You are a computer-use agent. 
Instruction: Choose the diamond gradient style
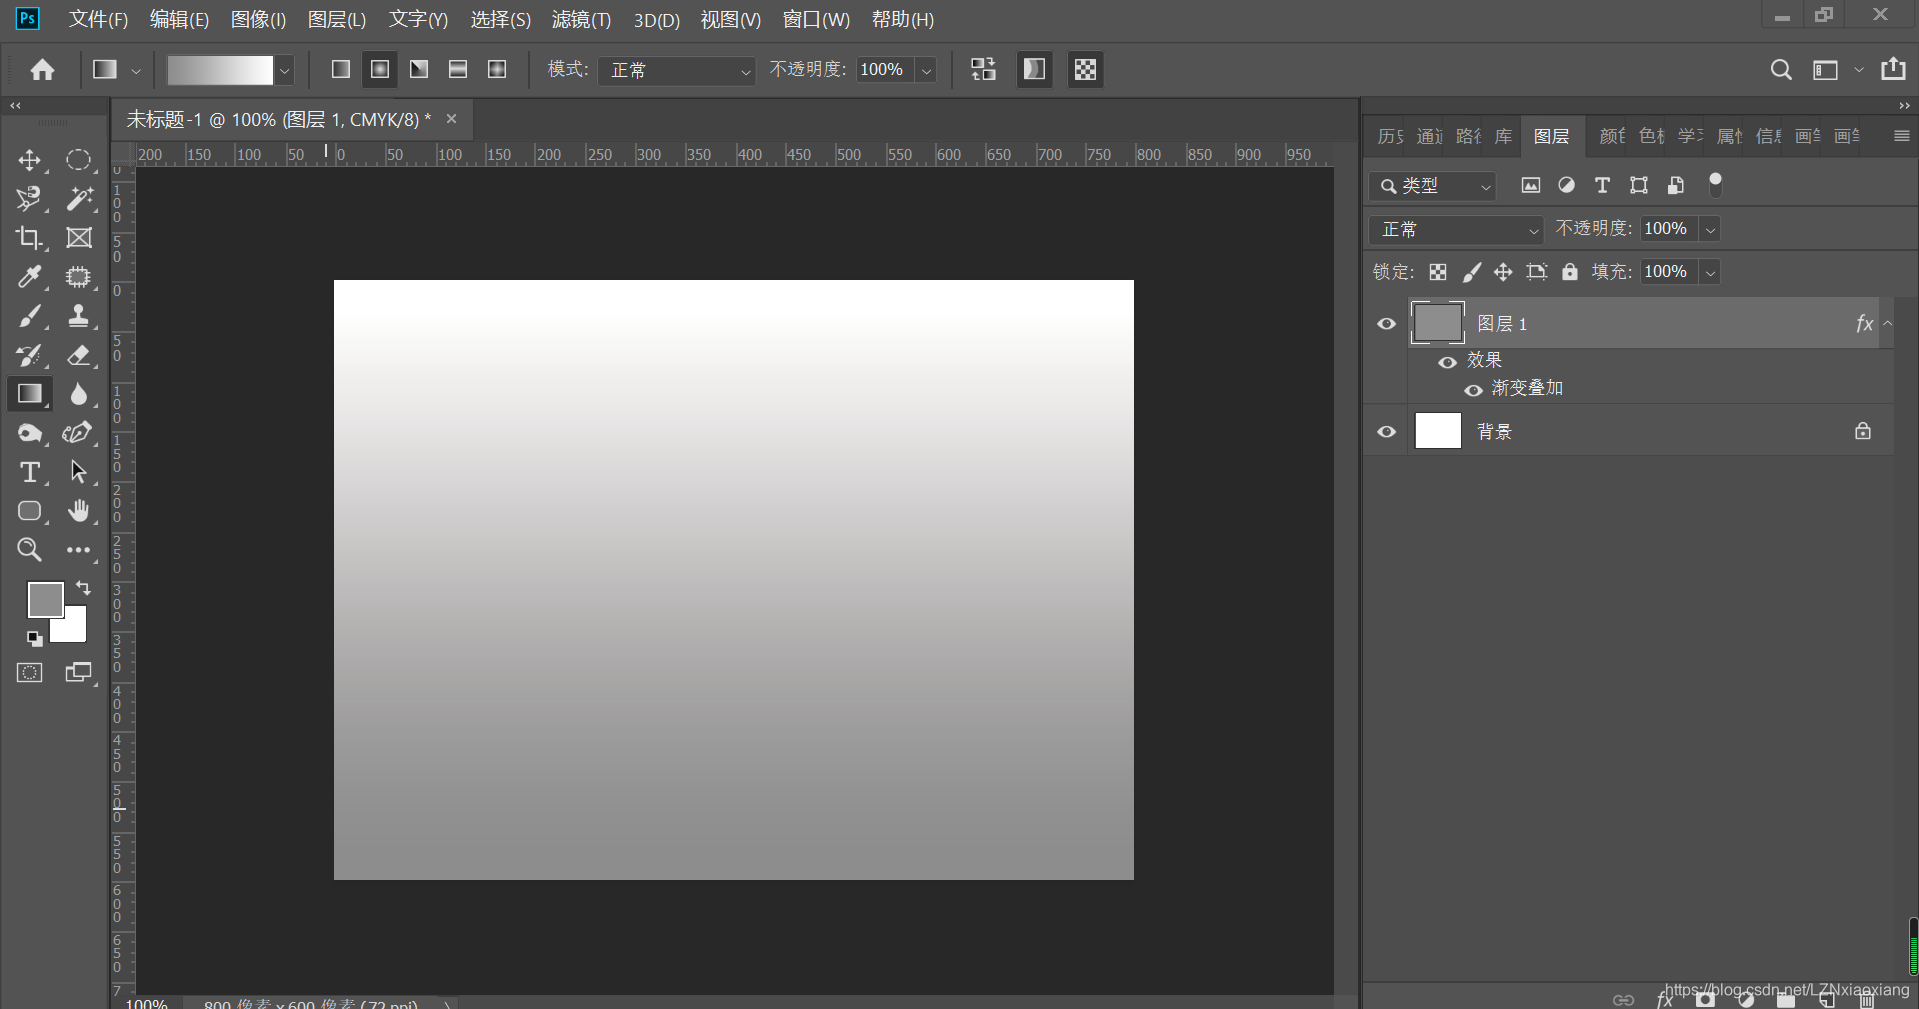coord(497,69)
